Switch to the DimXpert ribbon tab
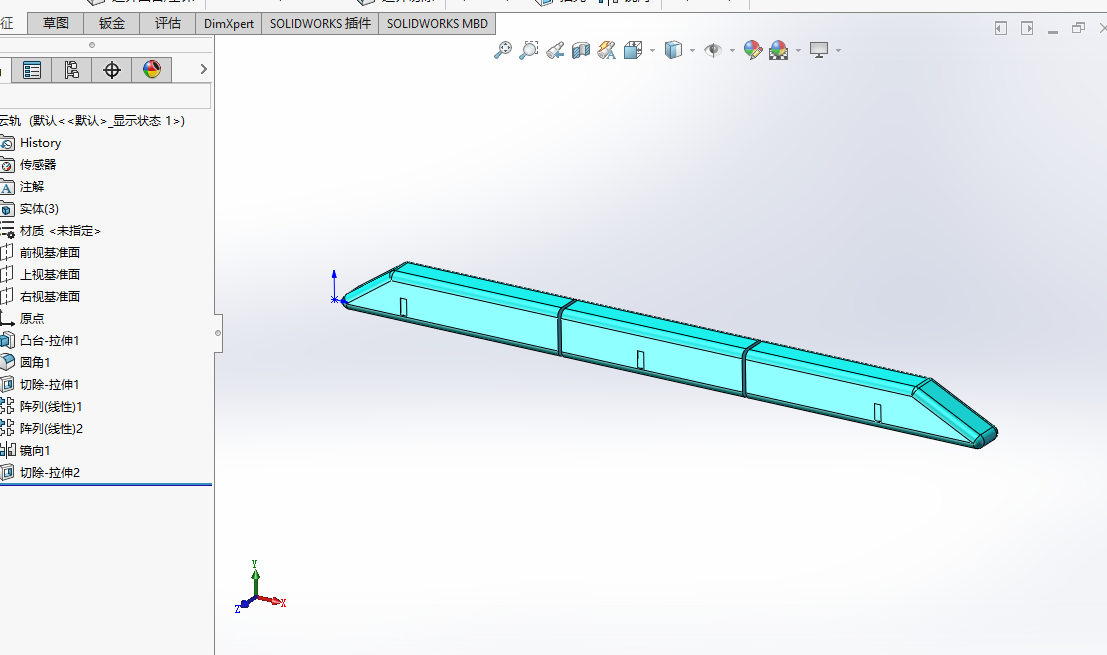 [x=229, y=23]
